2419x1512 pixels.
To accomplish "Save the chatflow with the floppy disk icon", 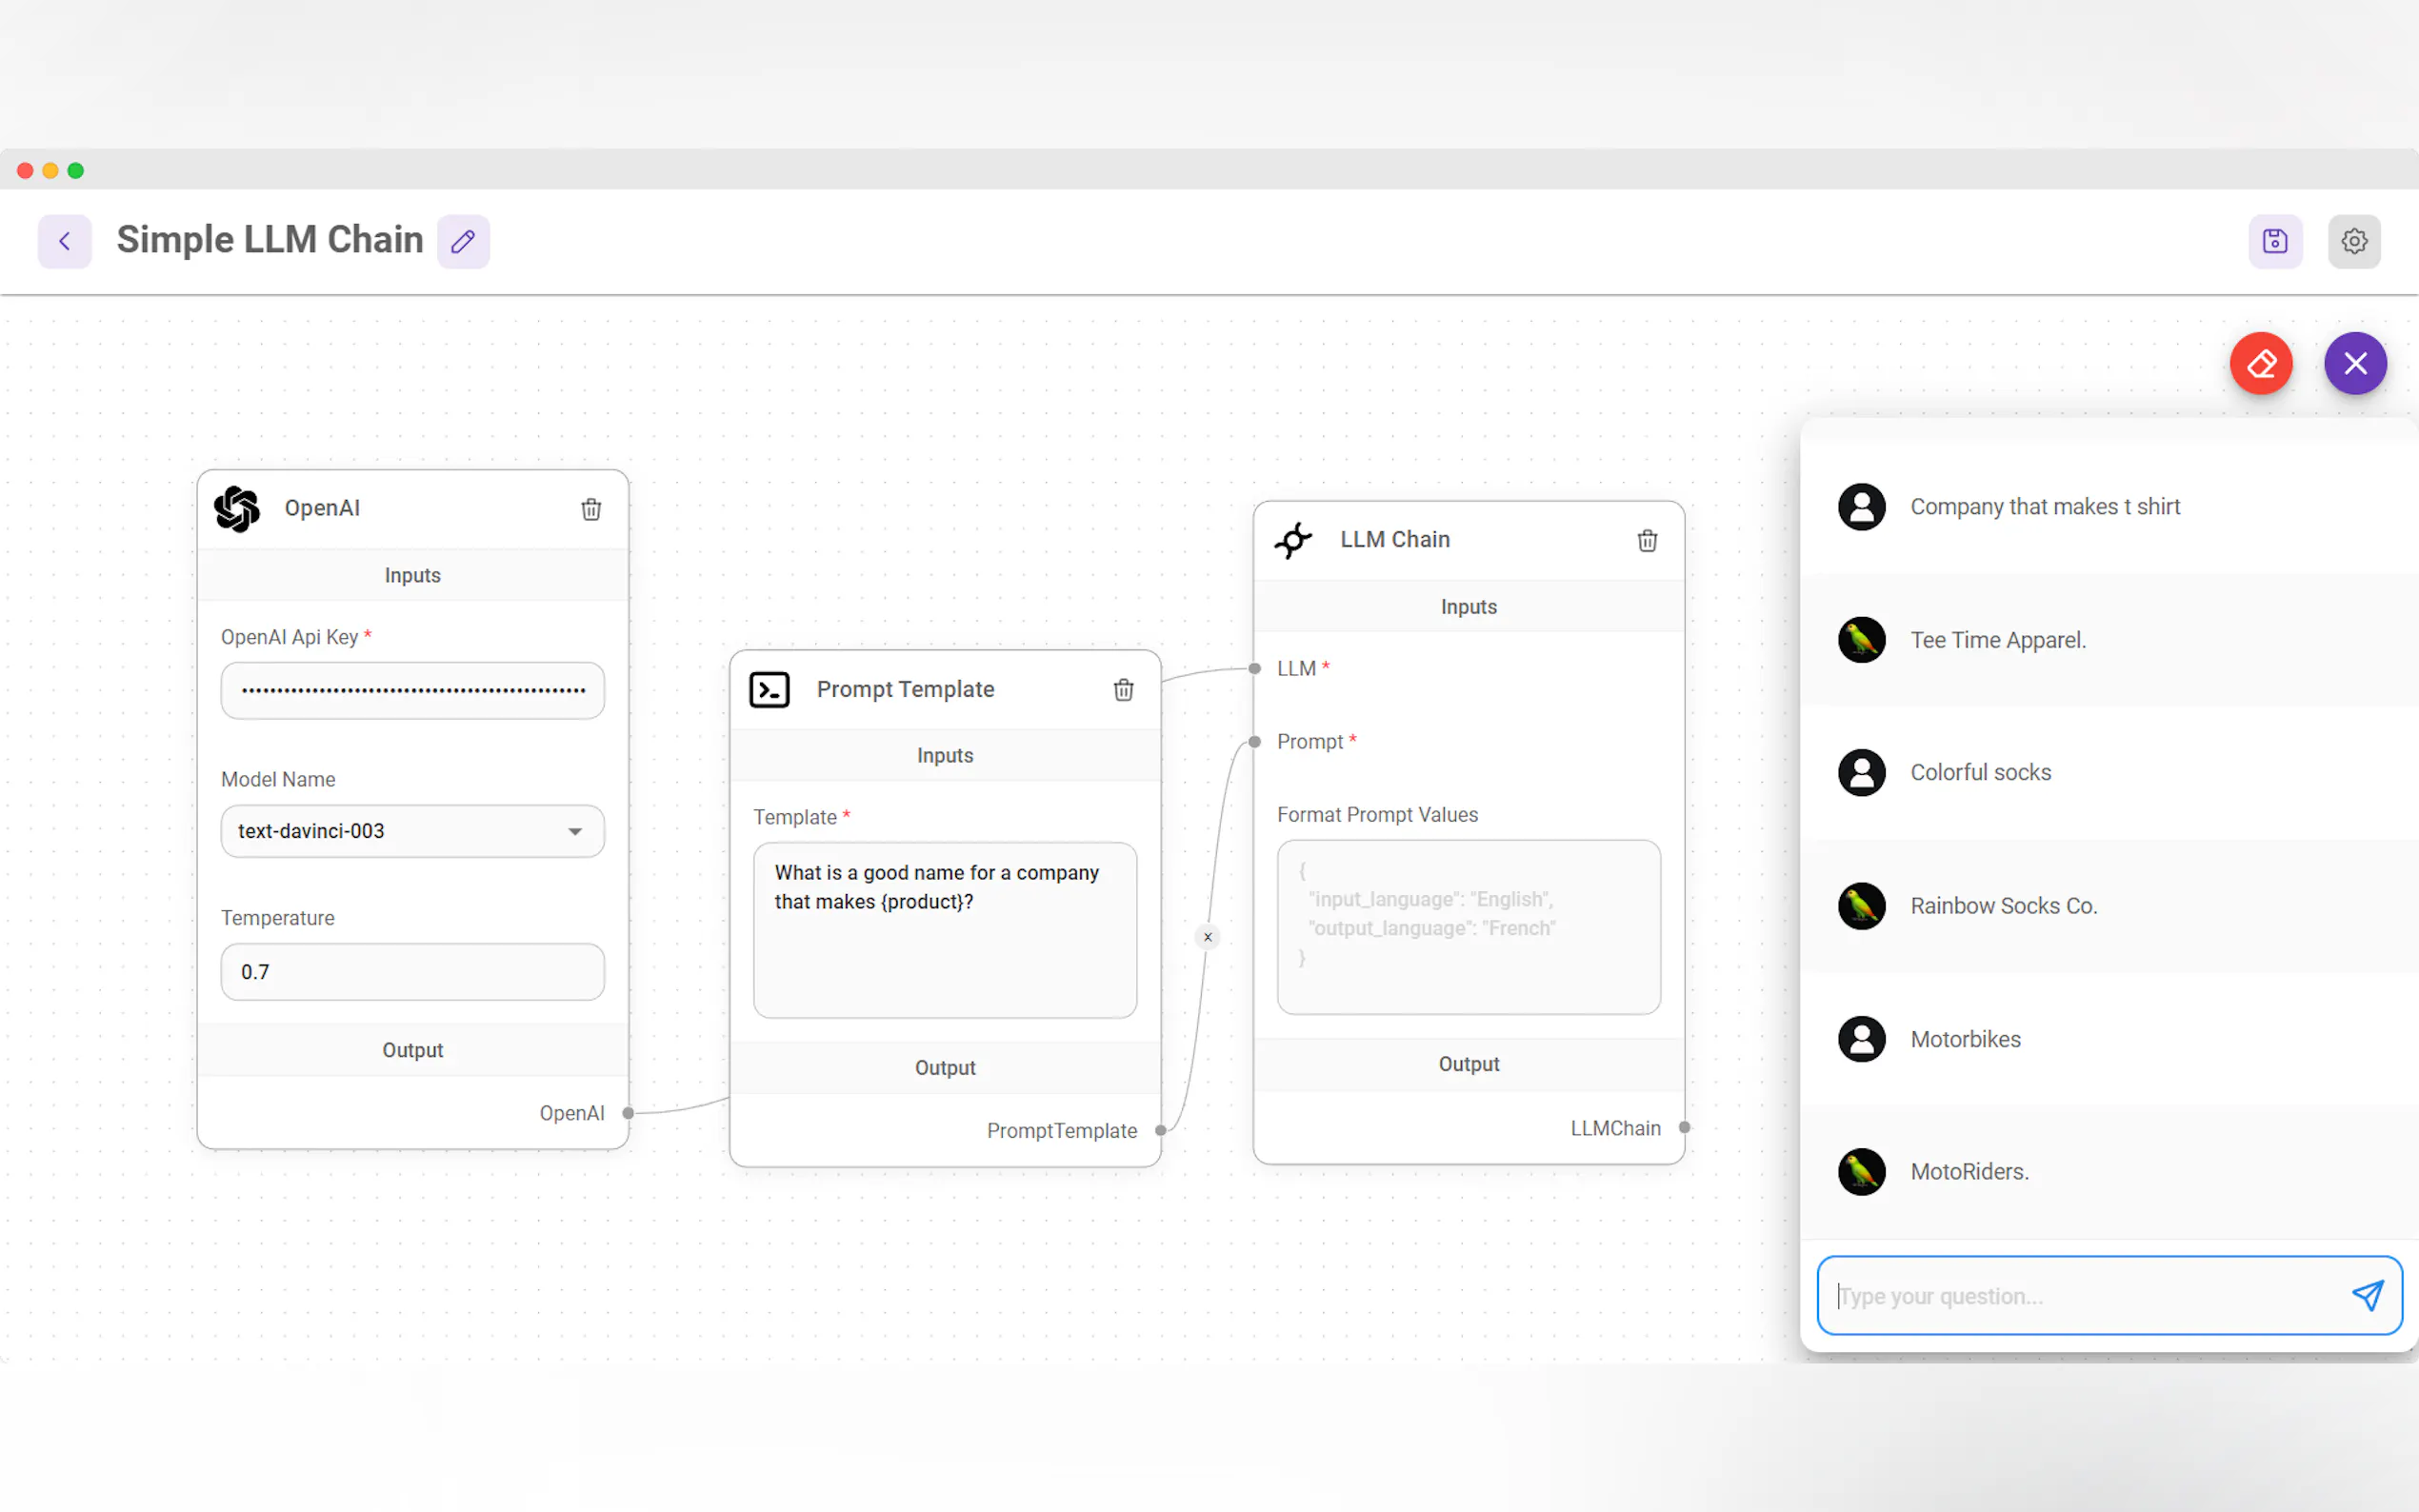I will 2275,241.
